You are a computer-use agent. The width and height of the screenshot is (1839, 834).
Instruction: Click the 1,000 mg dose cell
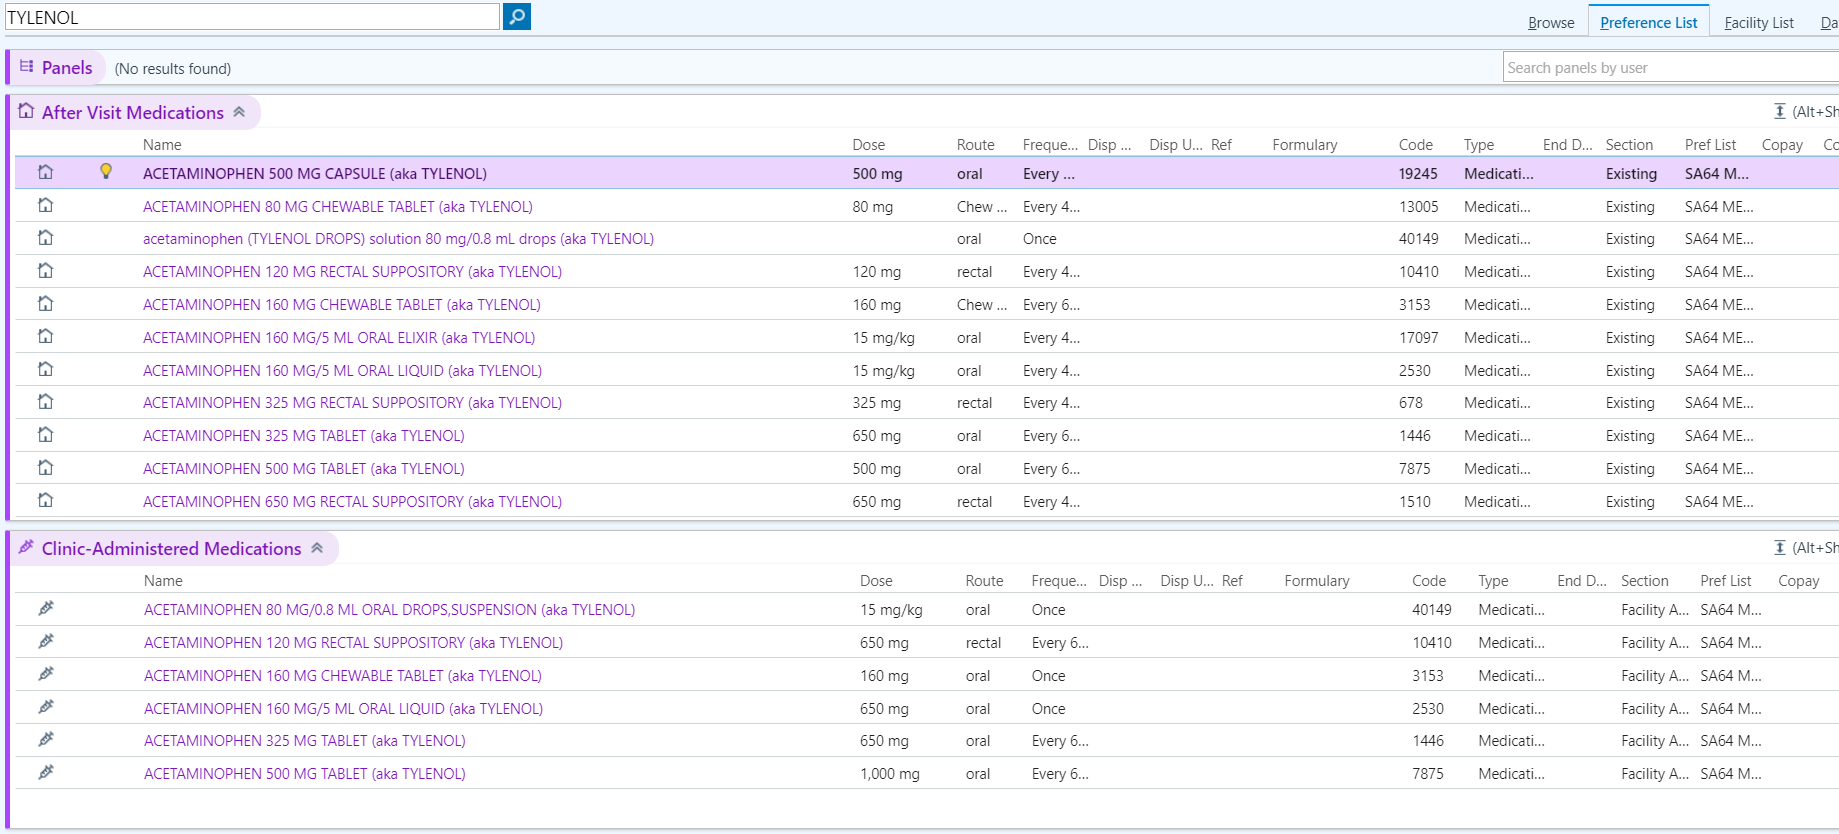[890, 774]
